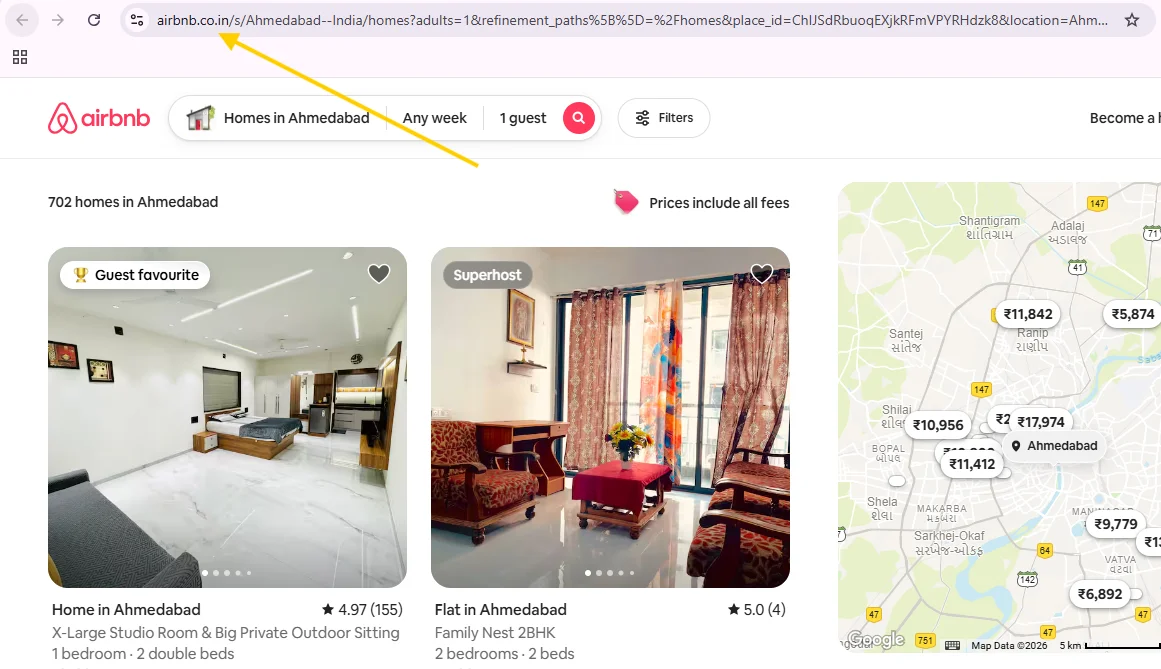Open the Superhost flat listing photo

click(610, 417)
